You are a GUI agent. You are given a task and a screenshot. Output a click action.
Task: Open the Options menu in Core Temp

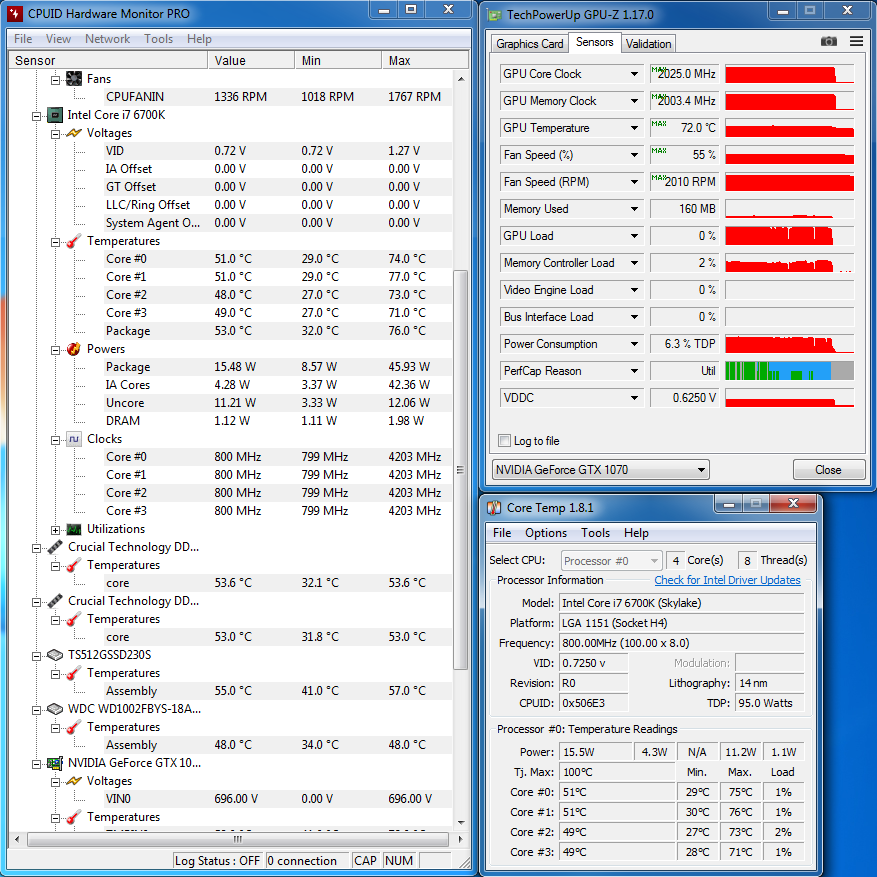pyautogui.click(x=545, y=533)
